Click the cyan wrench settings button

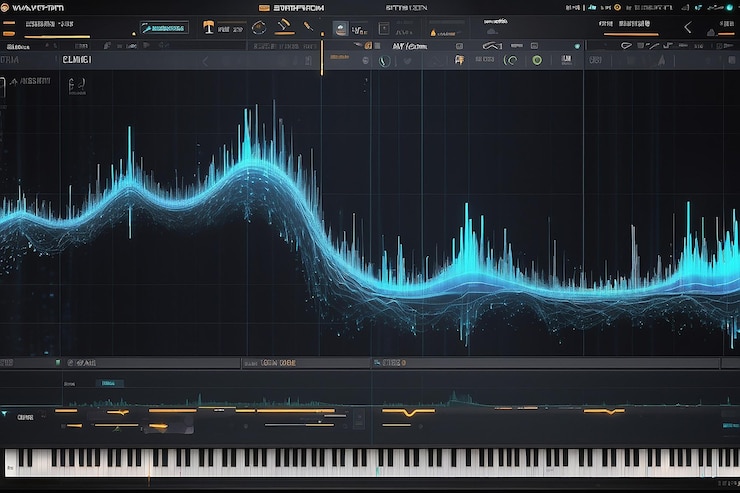[164, 28]
